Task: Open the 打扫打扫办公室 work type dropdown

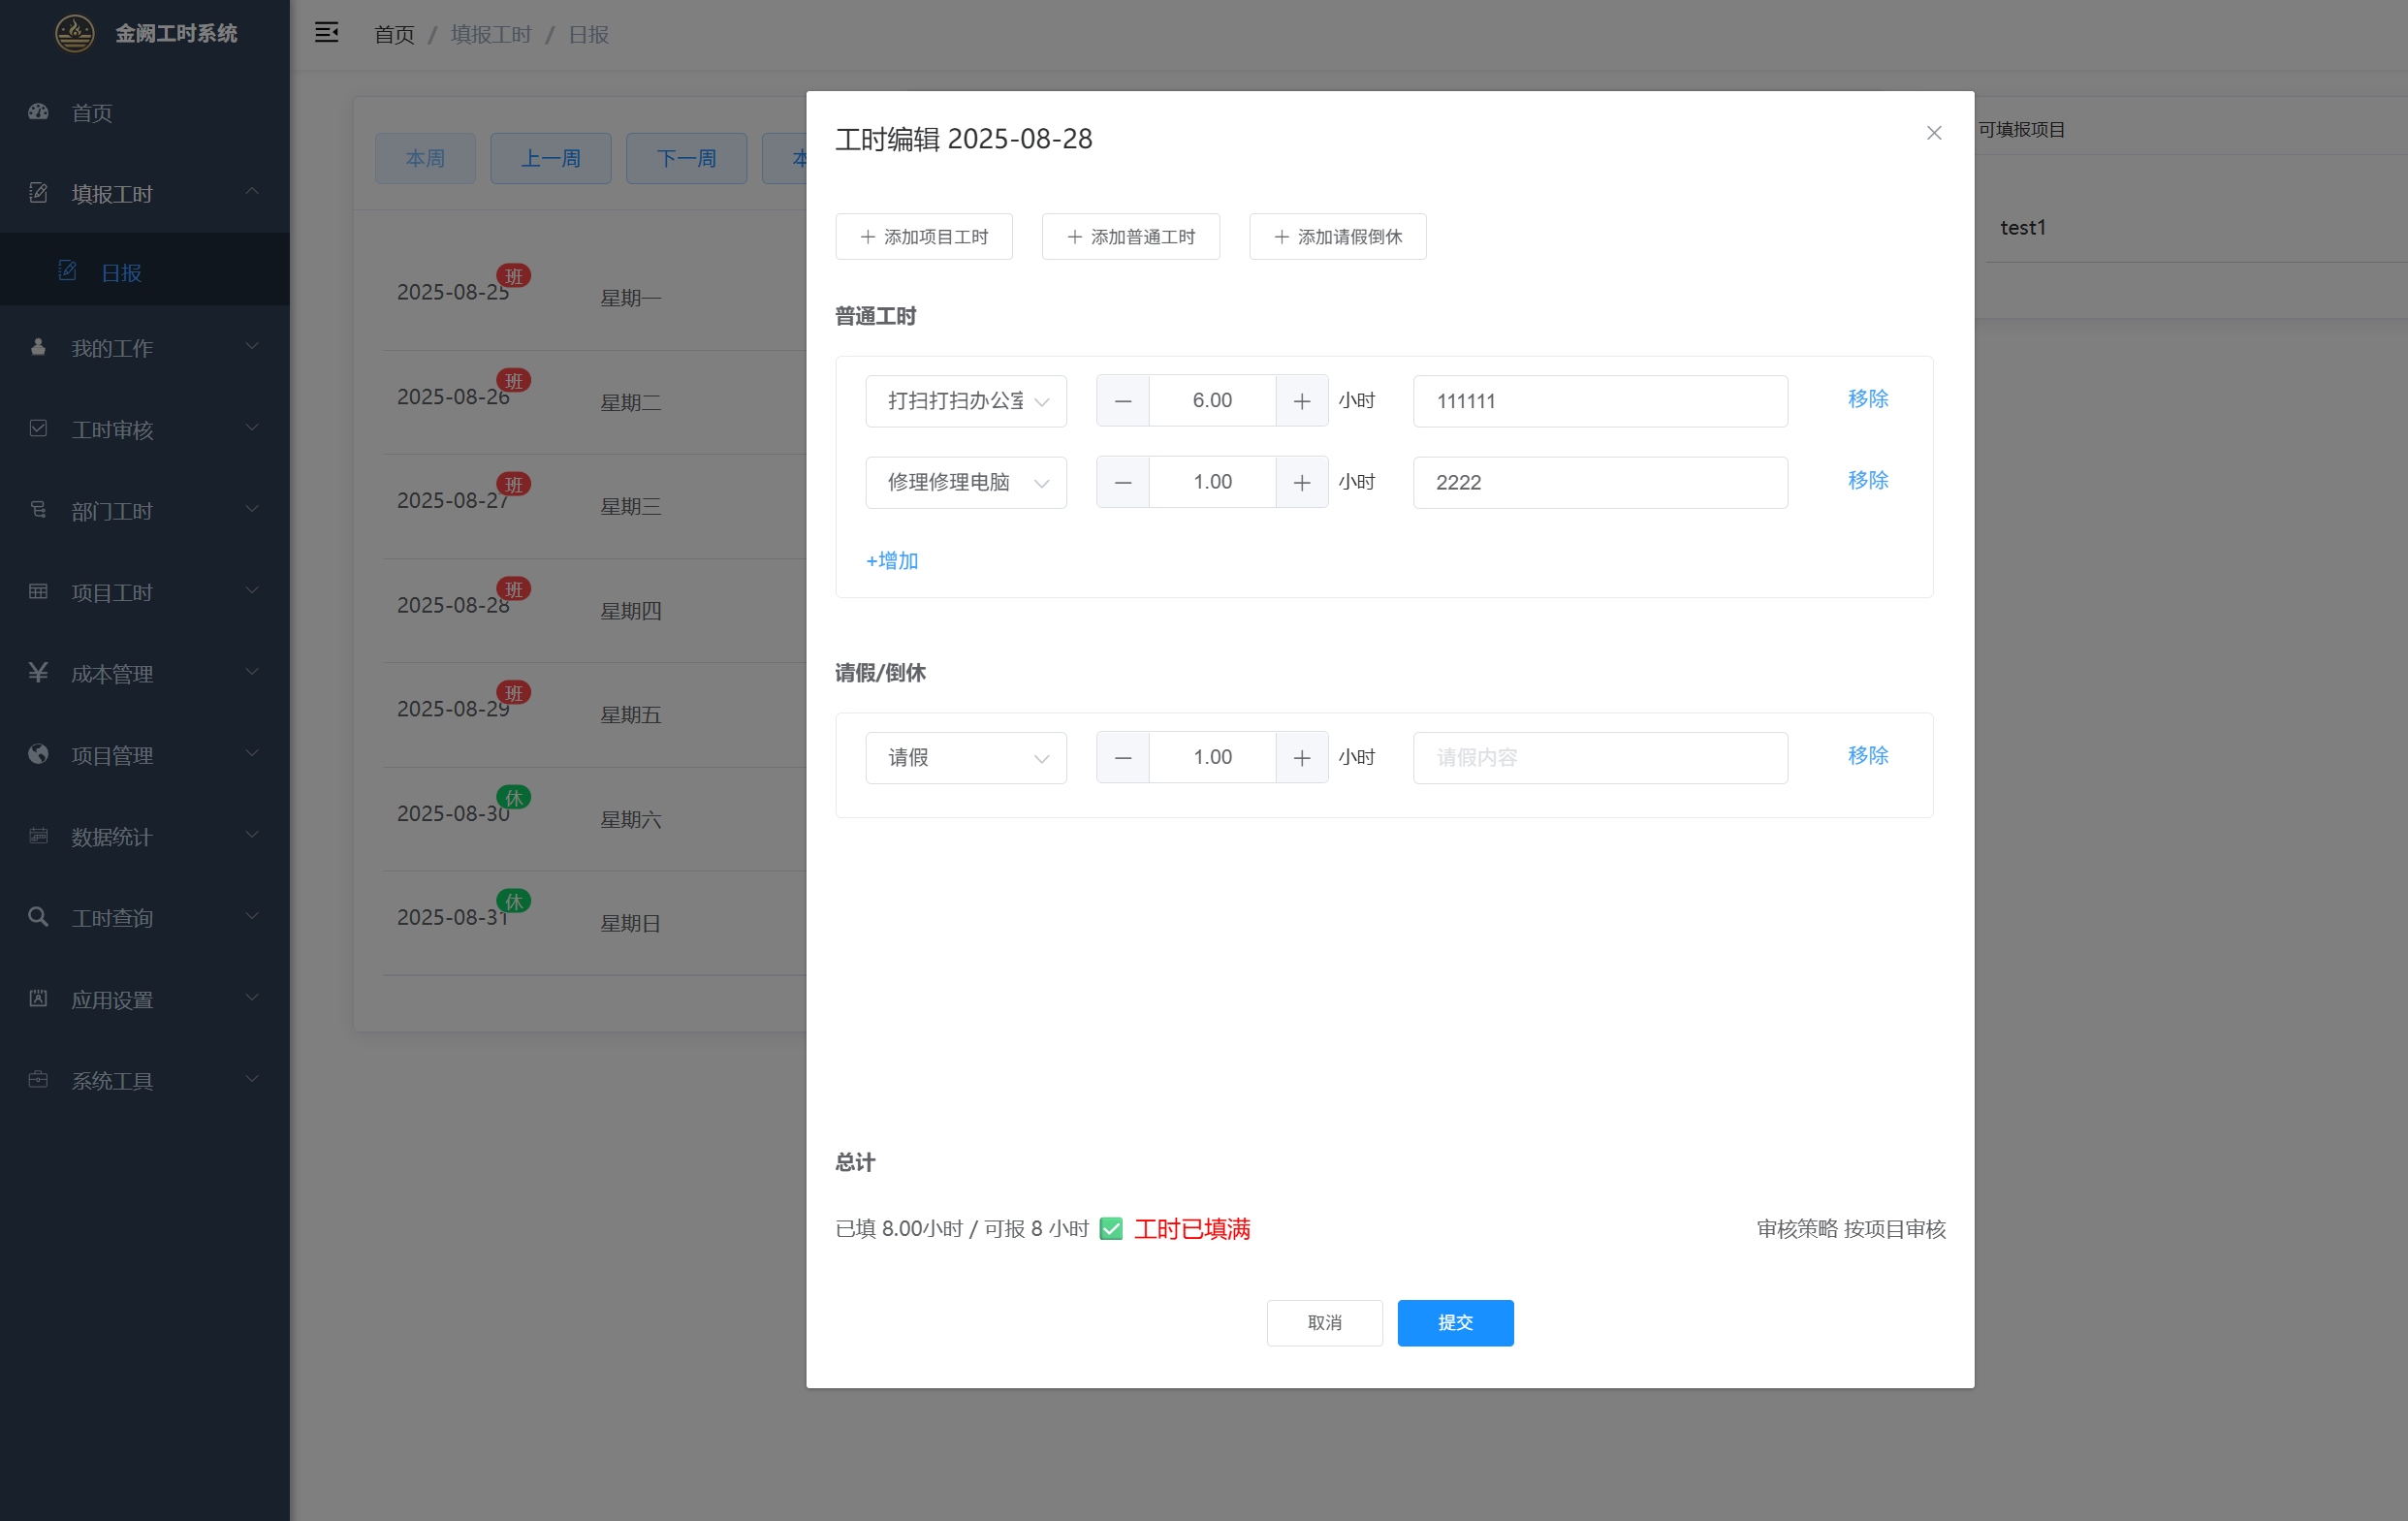Action: click(x=965, y=401)
